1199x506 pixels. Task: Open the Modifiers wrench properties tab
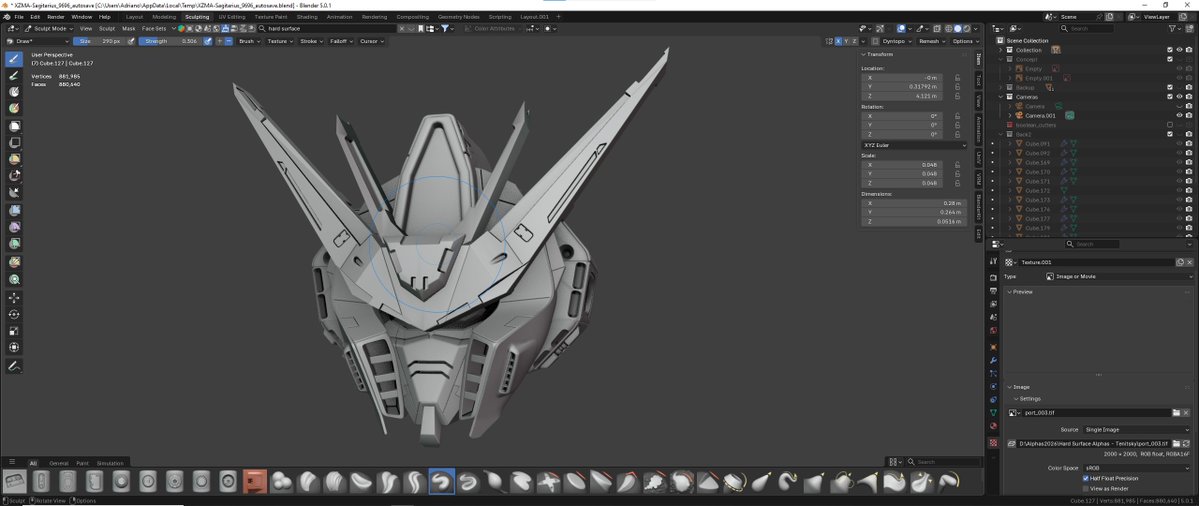[993, 360]
